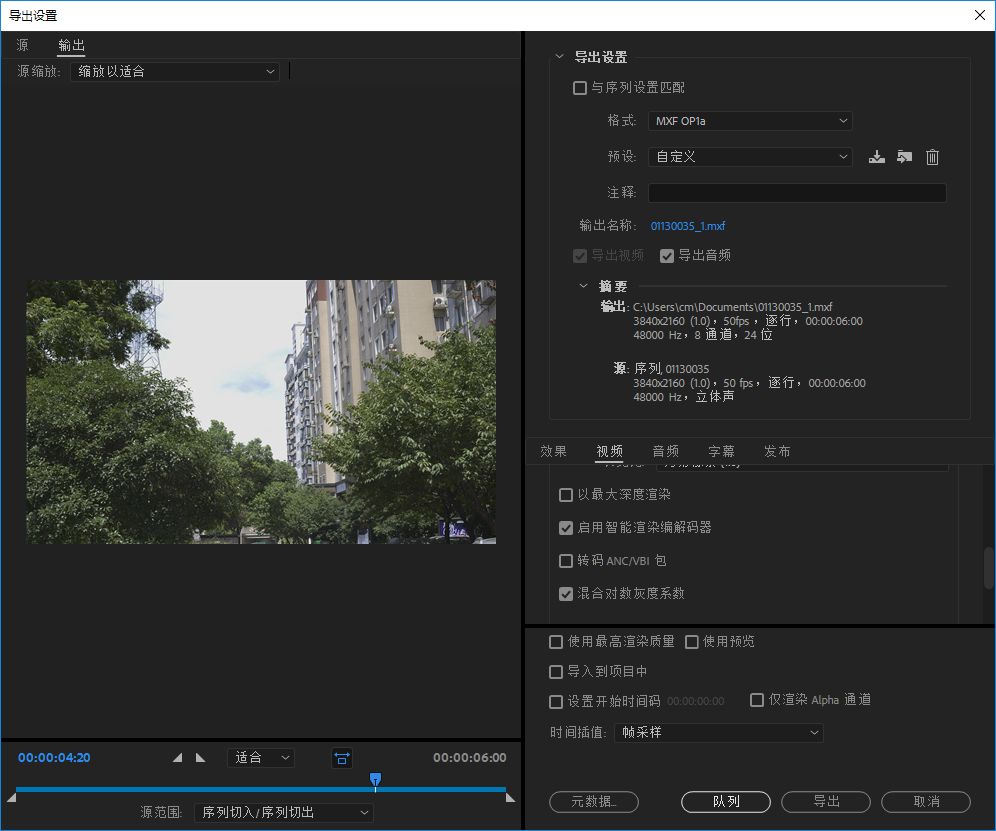The image size is (996, 831).
Task: Toggle the crop output tool
Action: pos(342,758)
